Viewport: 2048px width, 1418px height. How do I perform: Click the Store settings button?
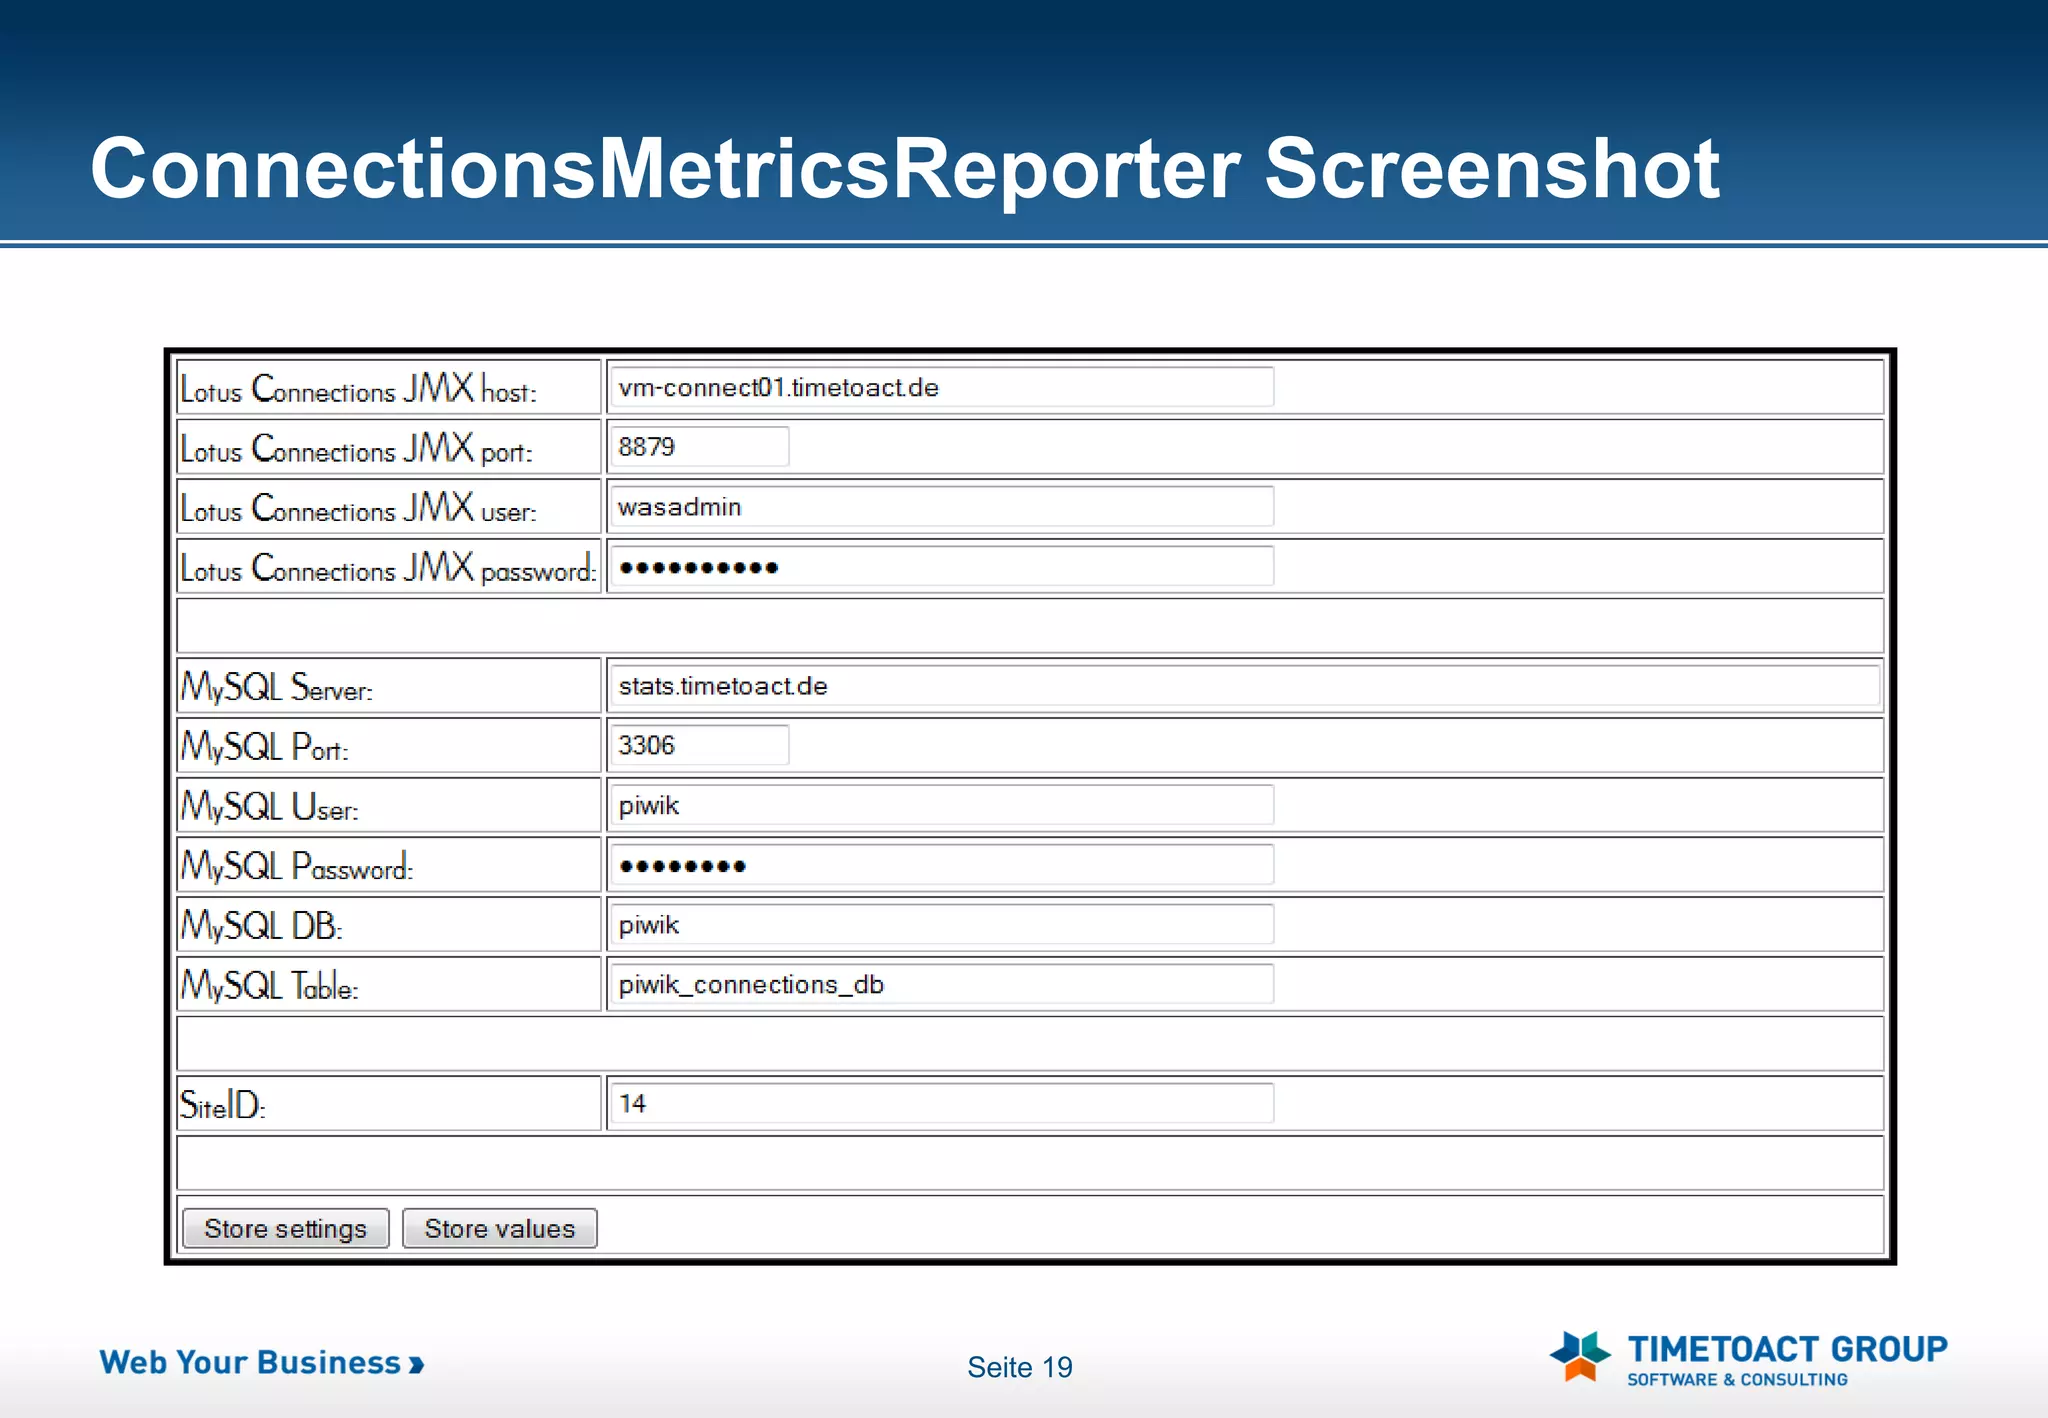click(x=286, y=1228)
